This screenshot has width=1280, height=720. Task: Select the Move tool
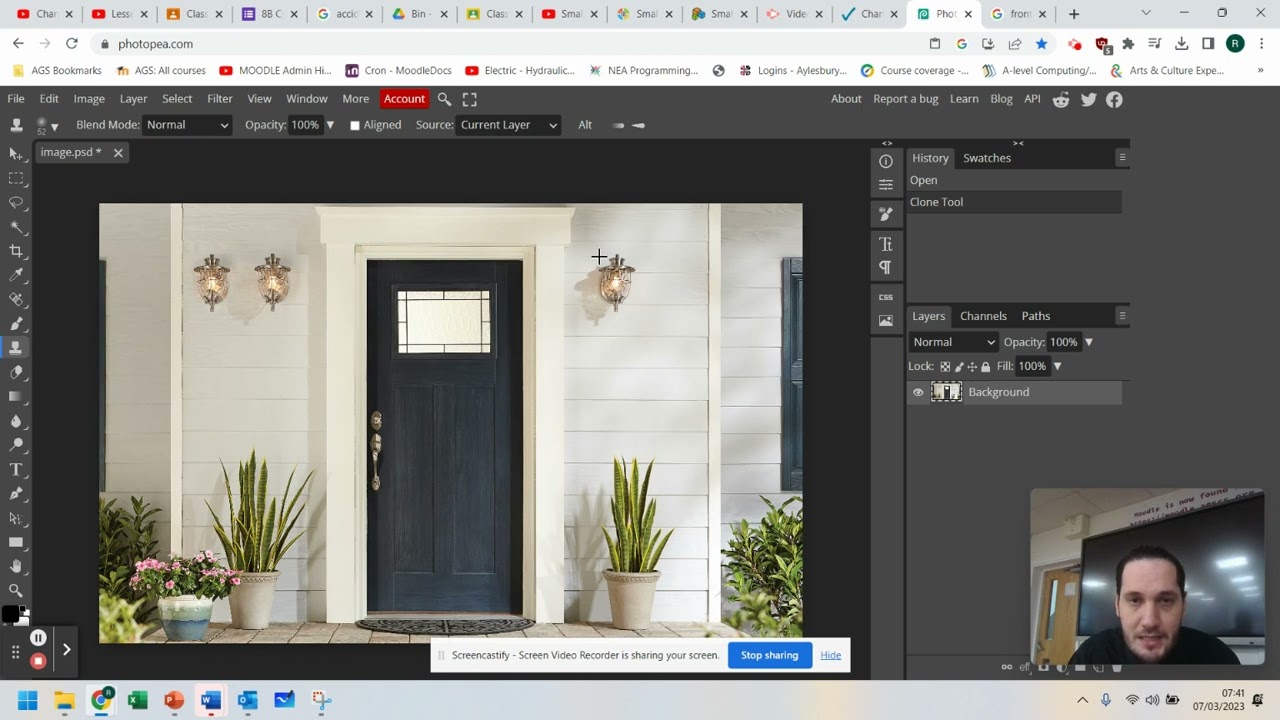(16, 153)
